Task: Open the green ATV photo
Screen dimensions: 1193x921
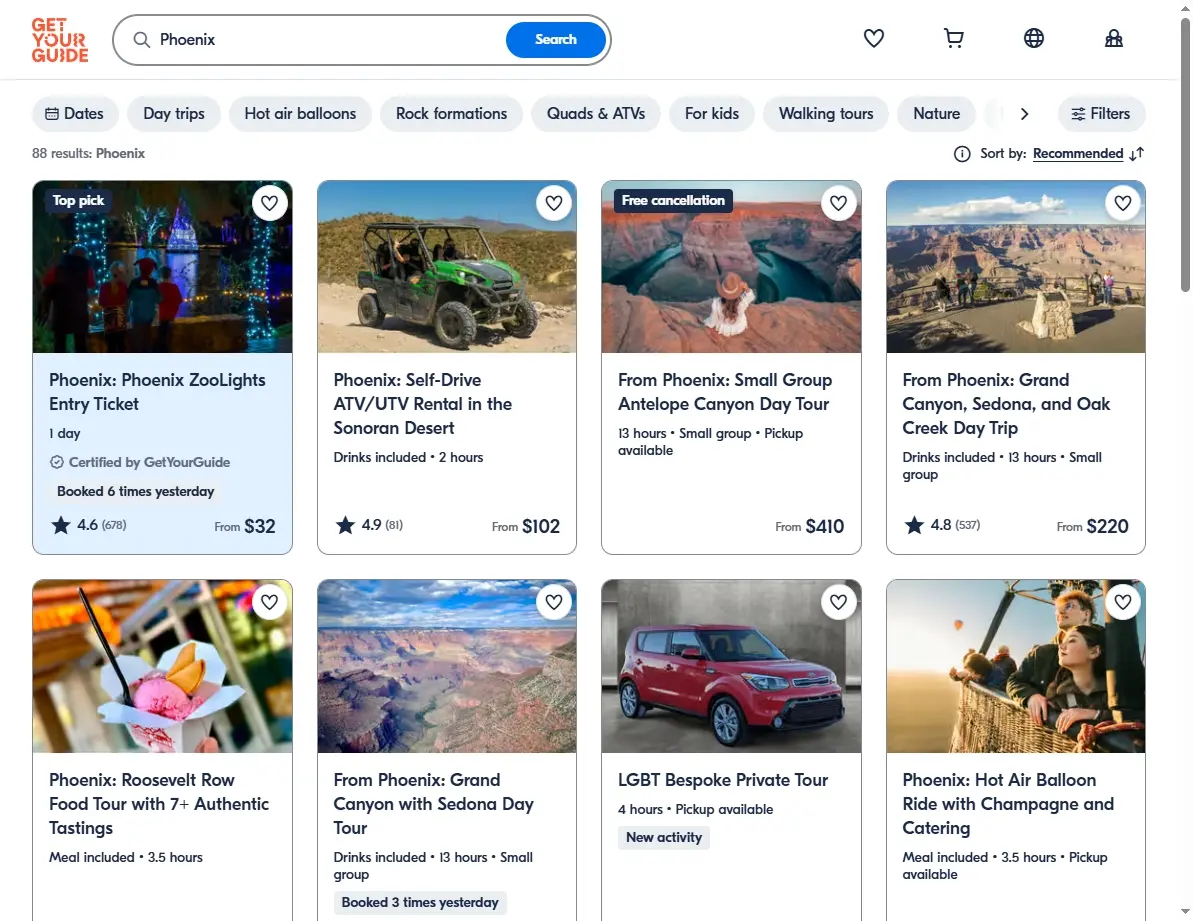Action: (447, 267)
